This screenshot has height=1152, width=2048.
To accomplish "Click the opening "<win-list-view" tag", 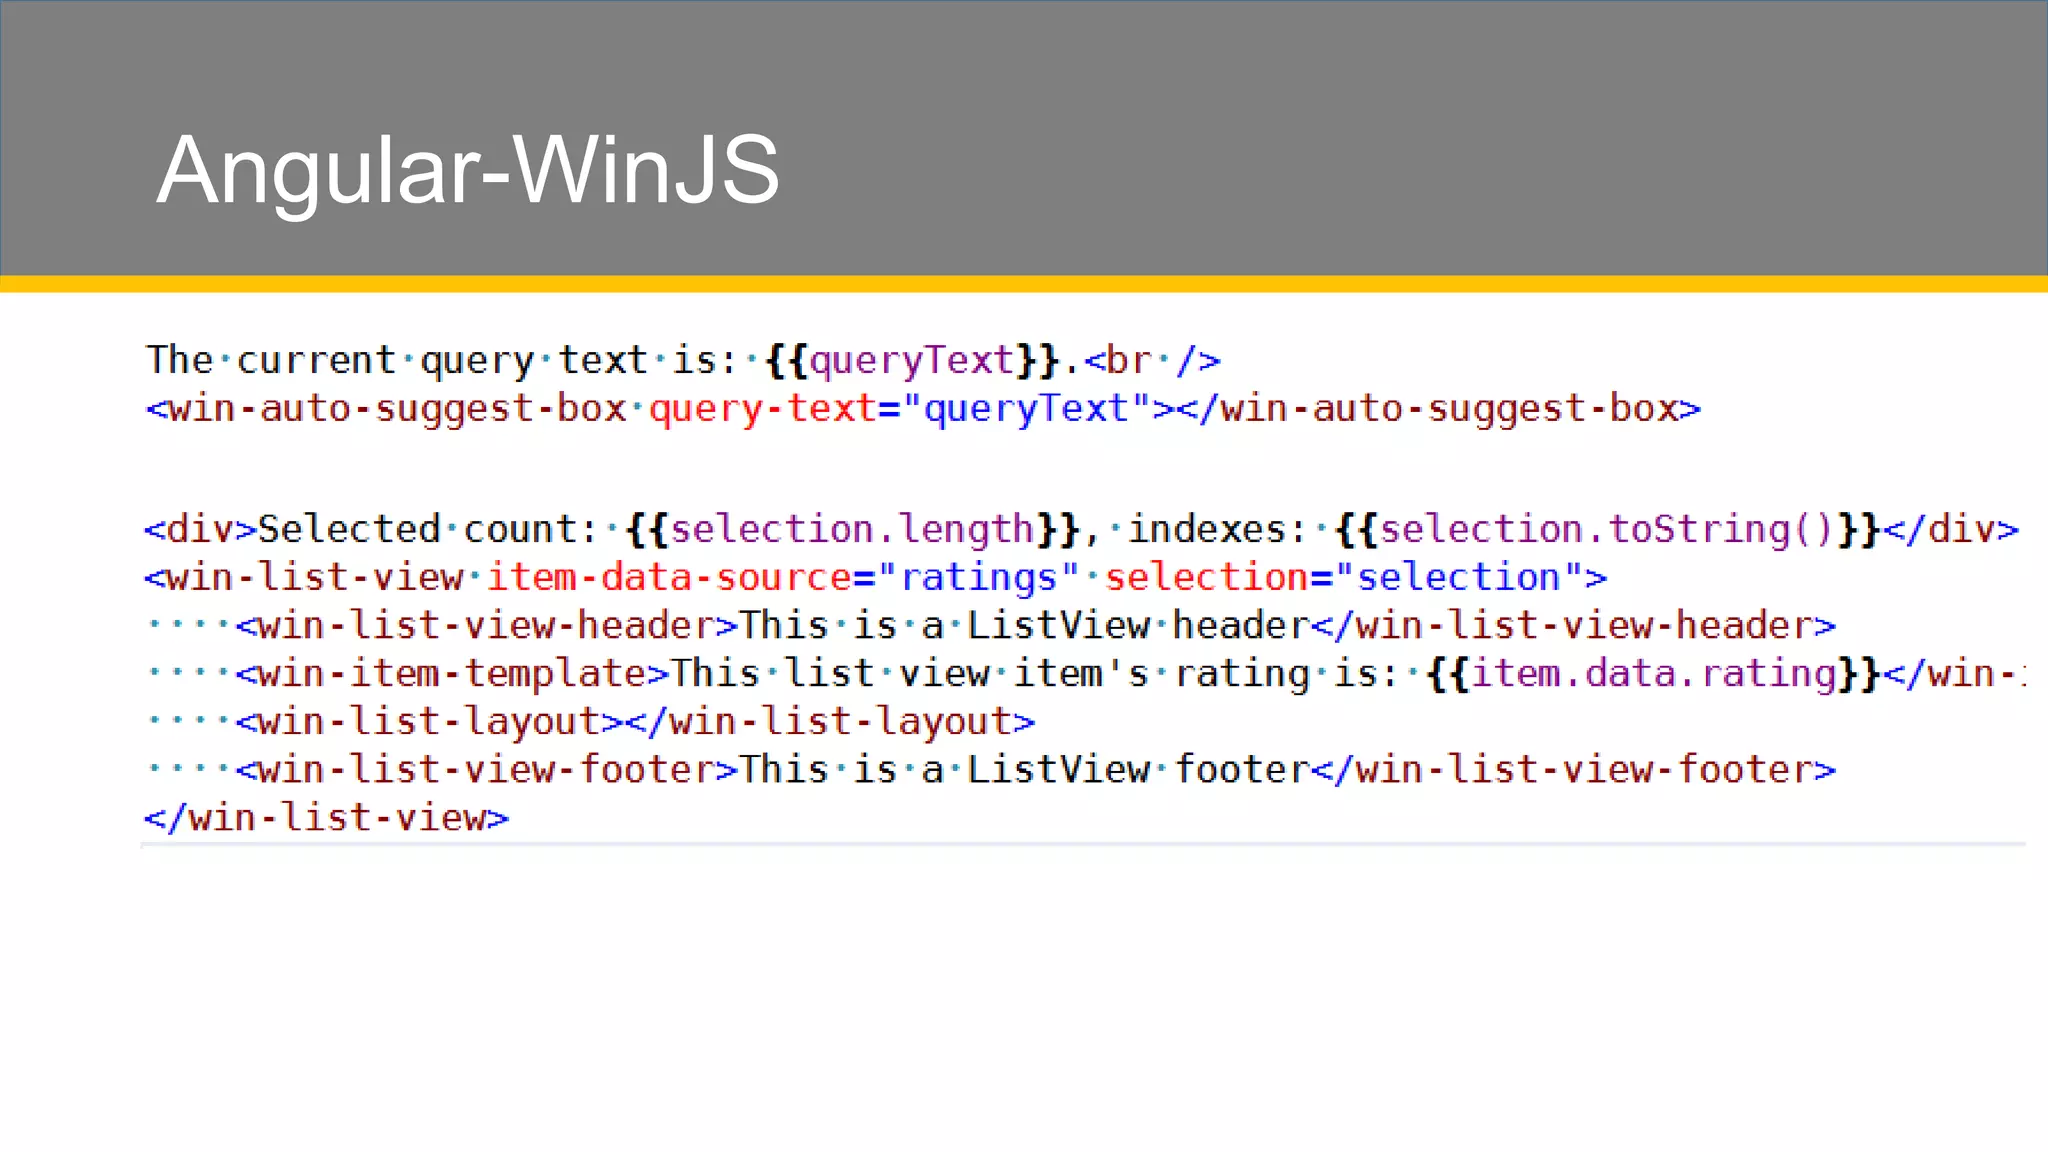I will 304,577.
